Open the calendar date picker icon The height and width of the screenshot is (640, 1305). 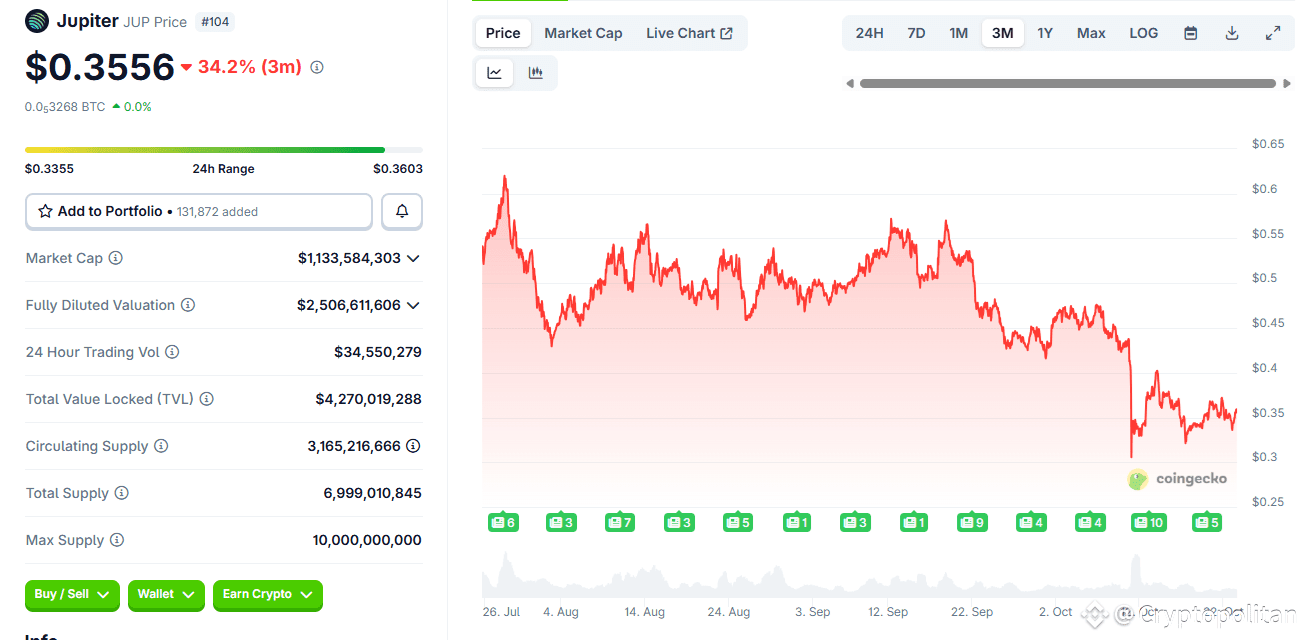[1190, 32]
